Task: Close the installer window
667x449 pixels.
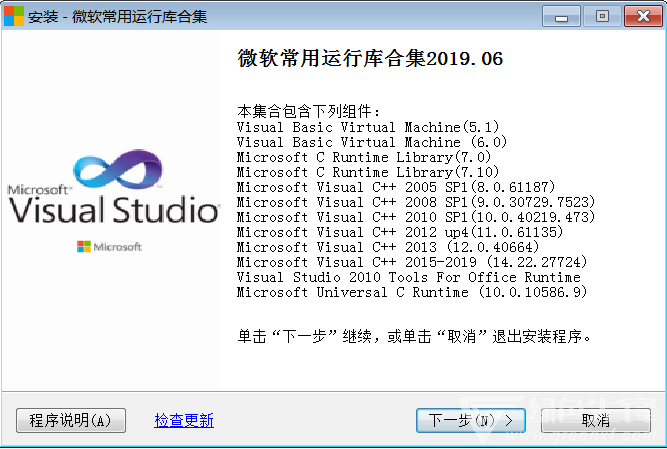Action: (x=643, y=17)
